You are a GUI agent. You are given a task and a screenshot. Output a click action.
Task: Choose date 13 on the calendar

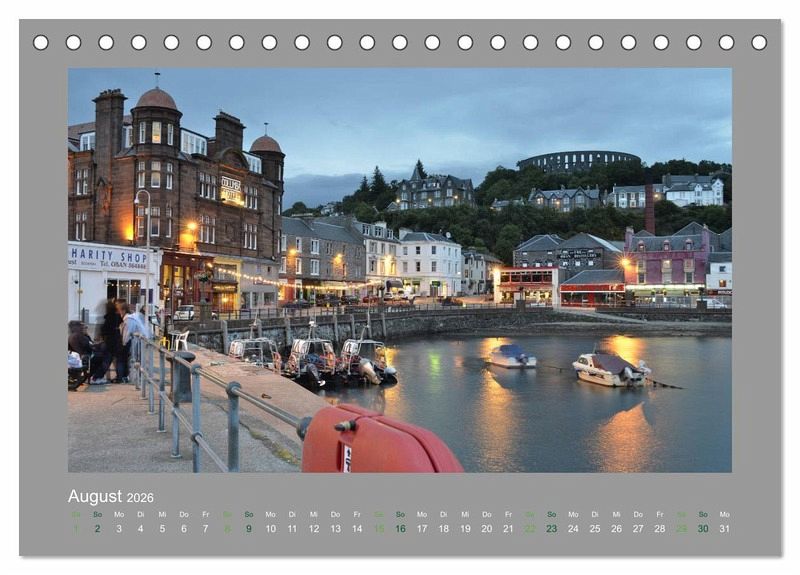[x=335, y=529]
